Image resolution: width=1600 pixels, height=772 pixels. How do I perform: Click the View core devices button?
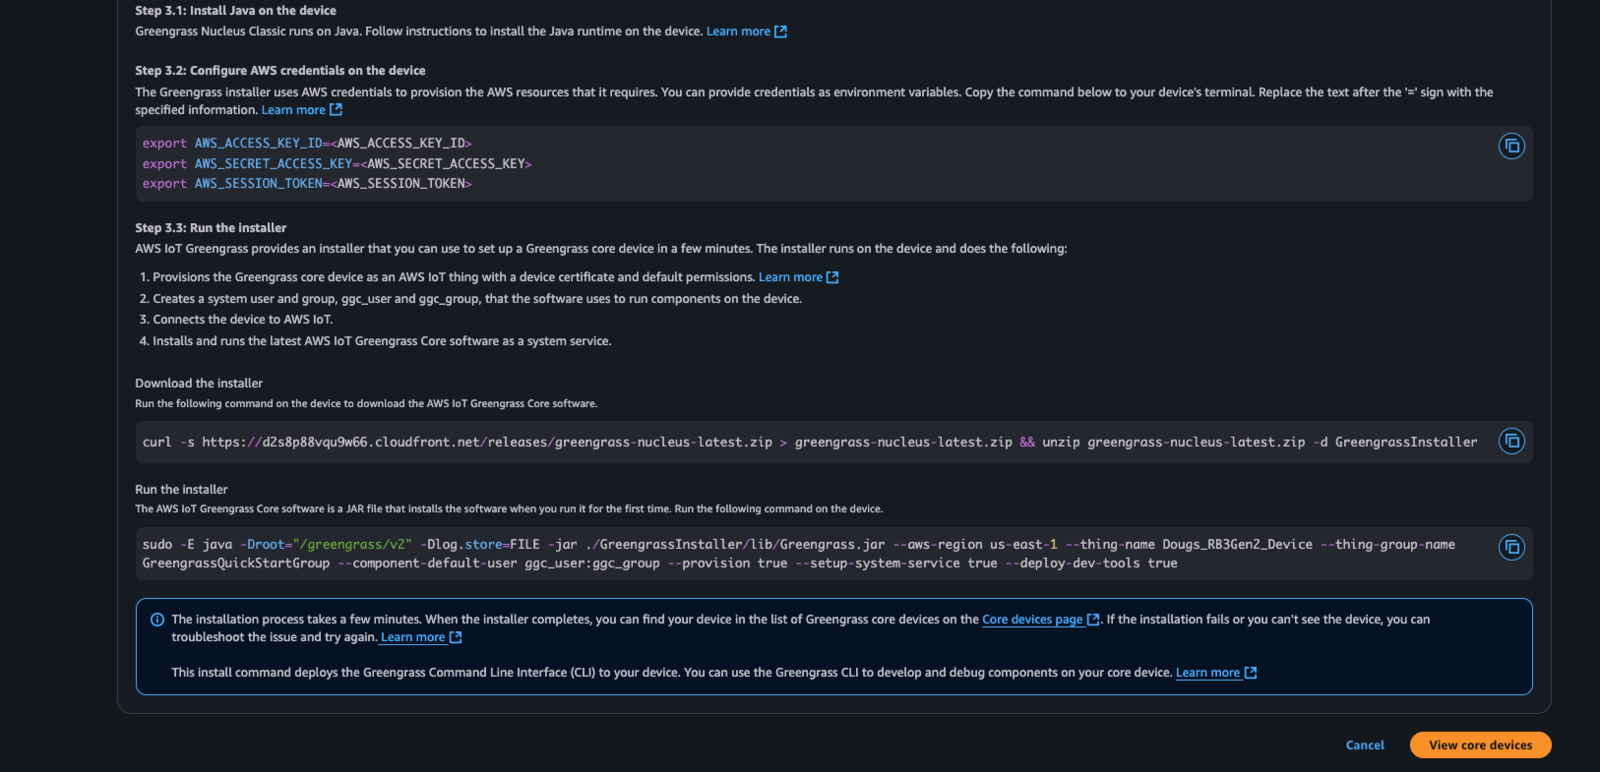click(x=1480, y=745)
